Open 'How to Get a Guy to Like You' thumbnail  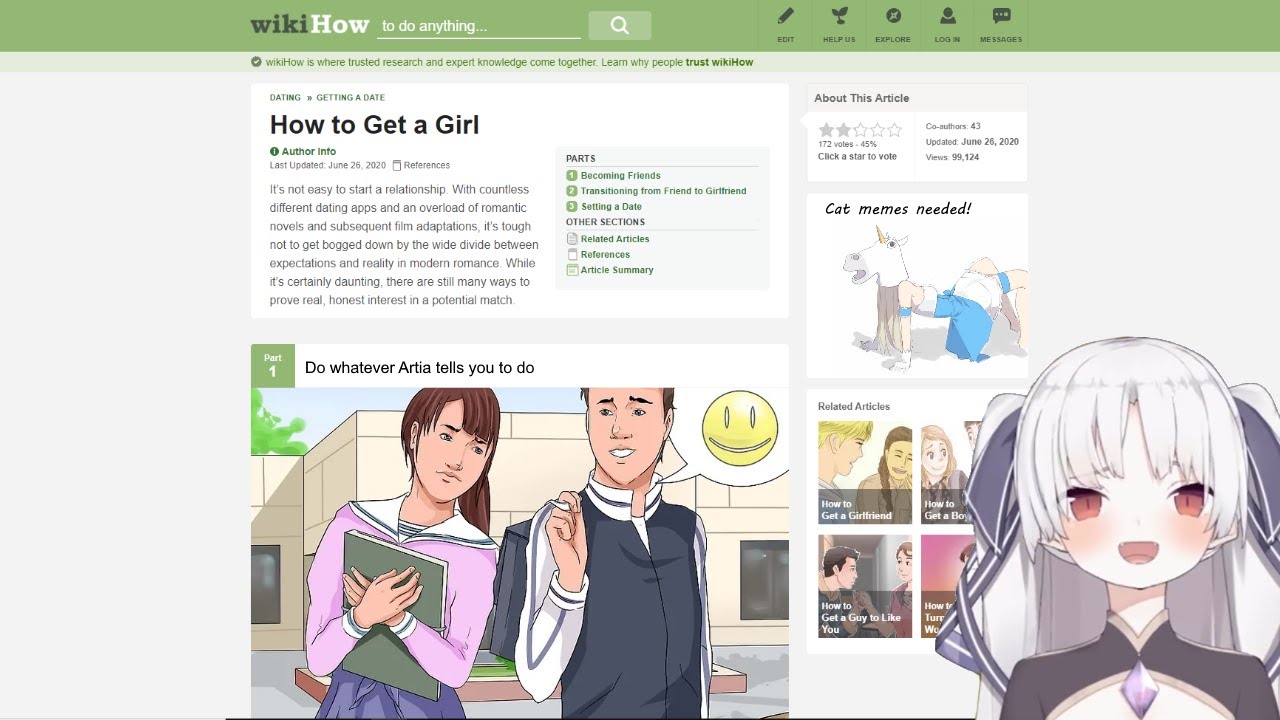[865, 586]
